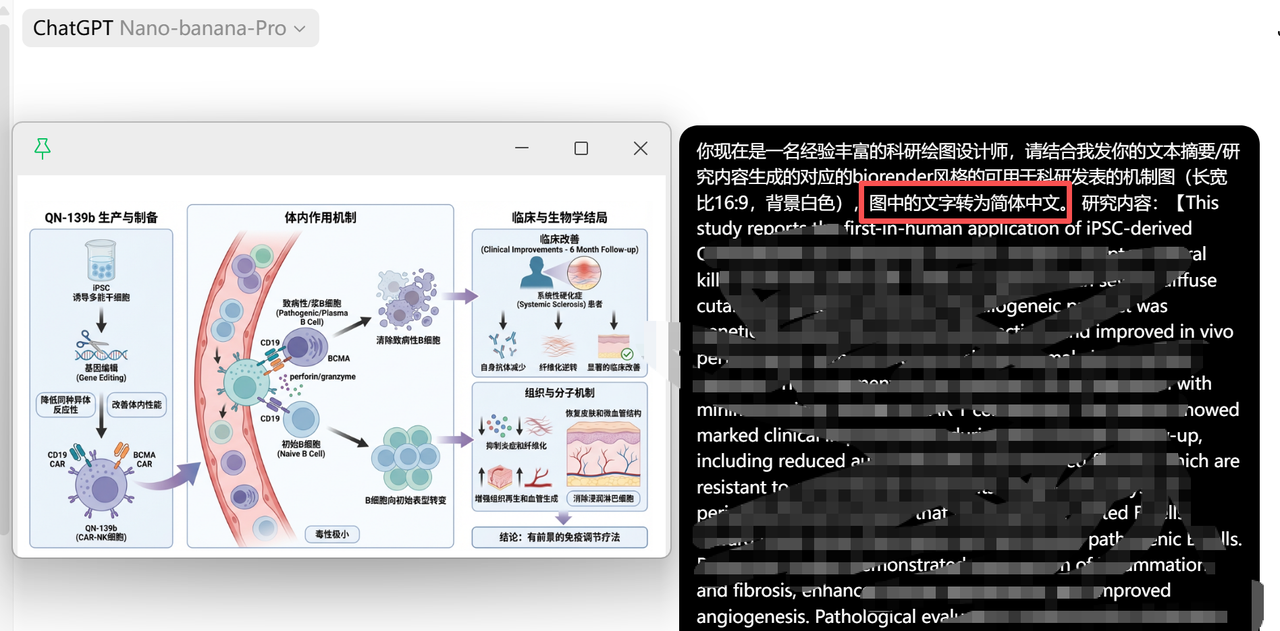Open the Nano-banana-Pro model dropdown

click(x=298, y=28)
